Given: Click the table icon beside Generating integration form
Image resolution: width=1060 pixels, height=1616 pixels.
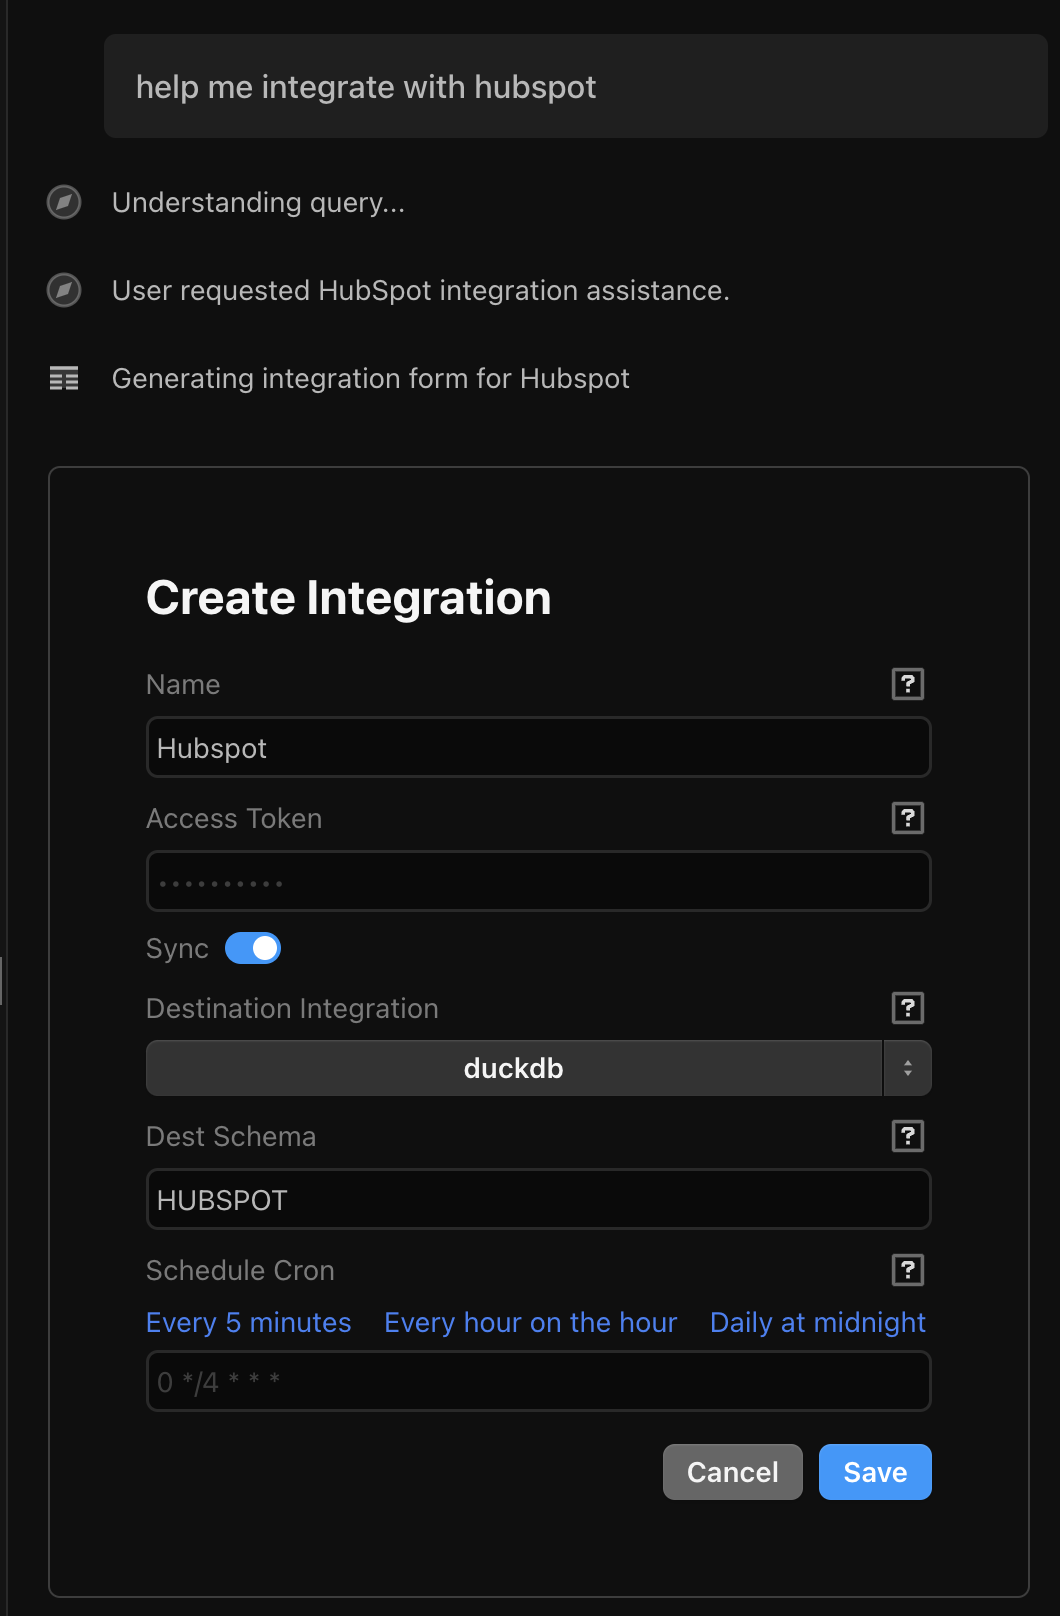Looking at the screenshot, I should click(x=64, y=378).
